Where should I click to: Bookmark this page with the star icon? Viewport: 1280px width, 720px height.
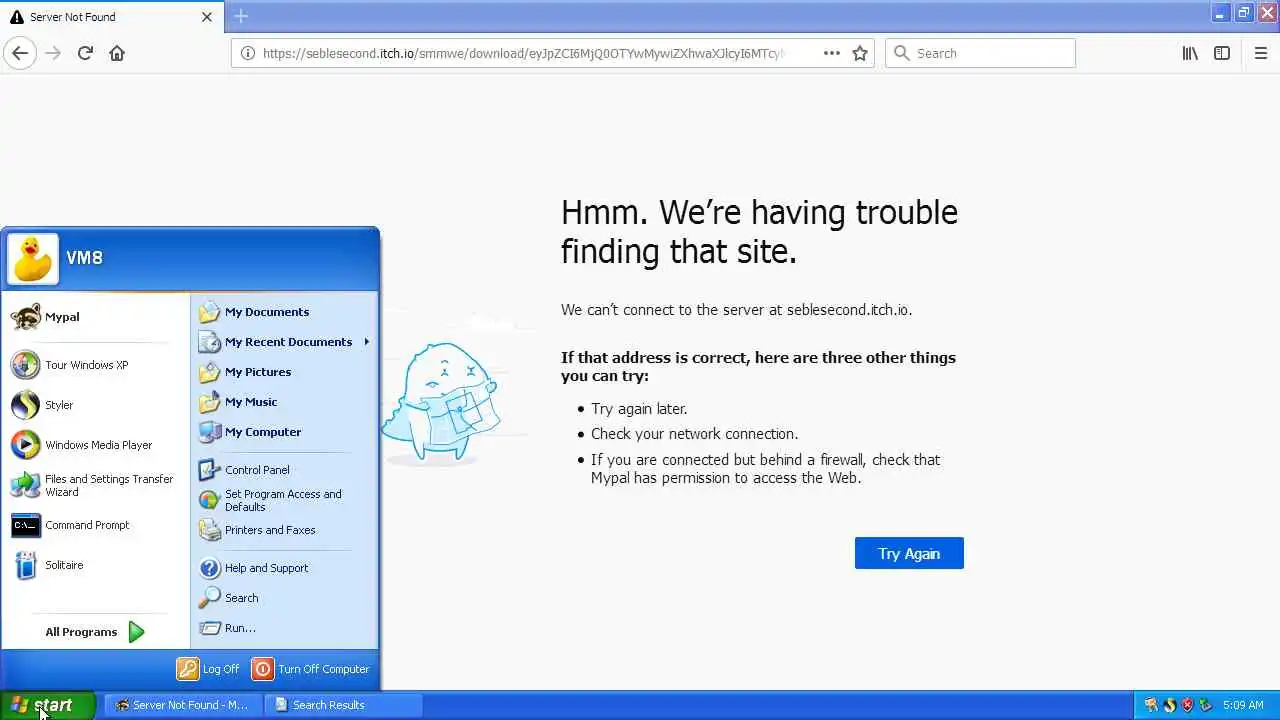[860, 53]
